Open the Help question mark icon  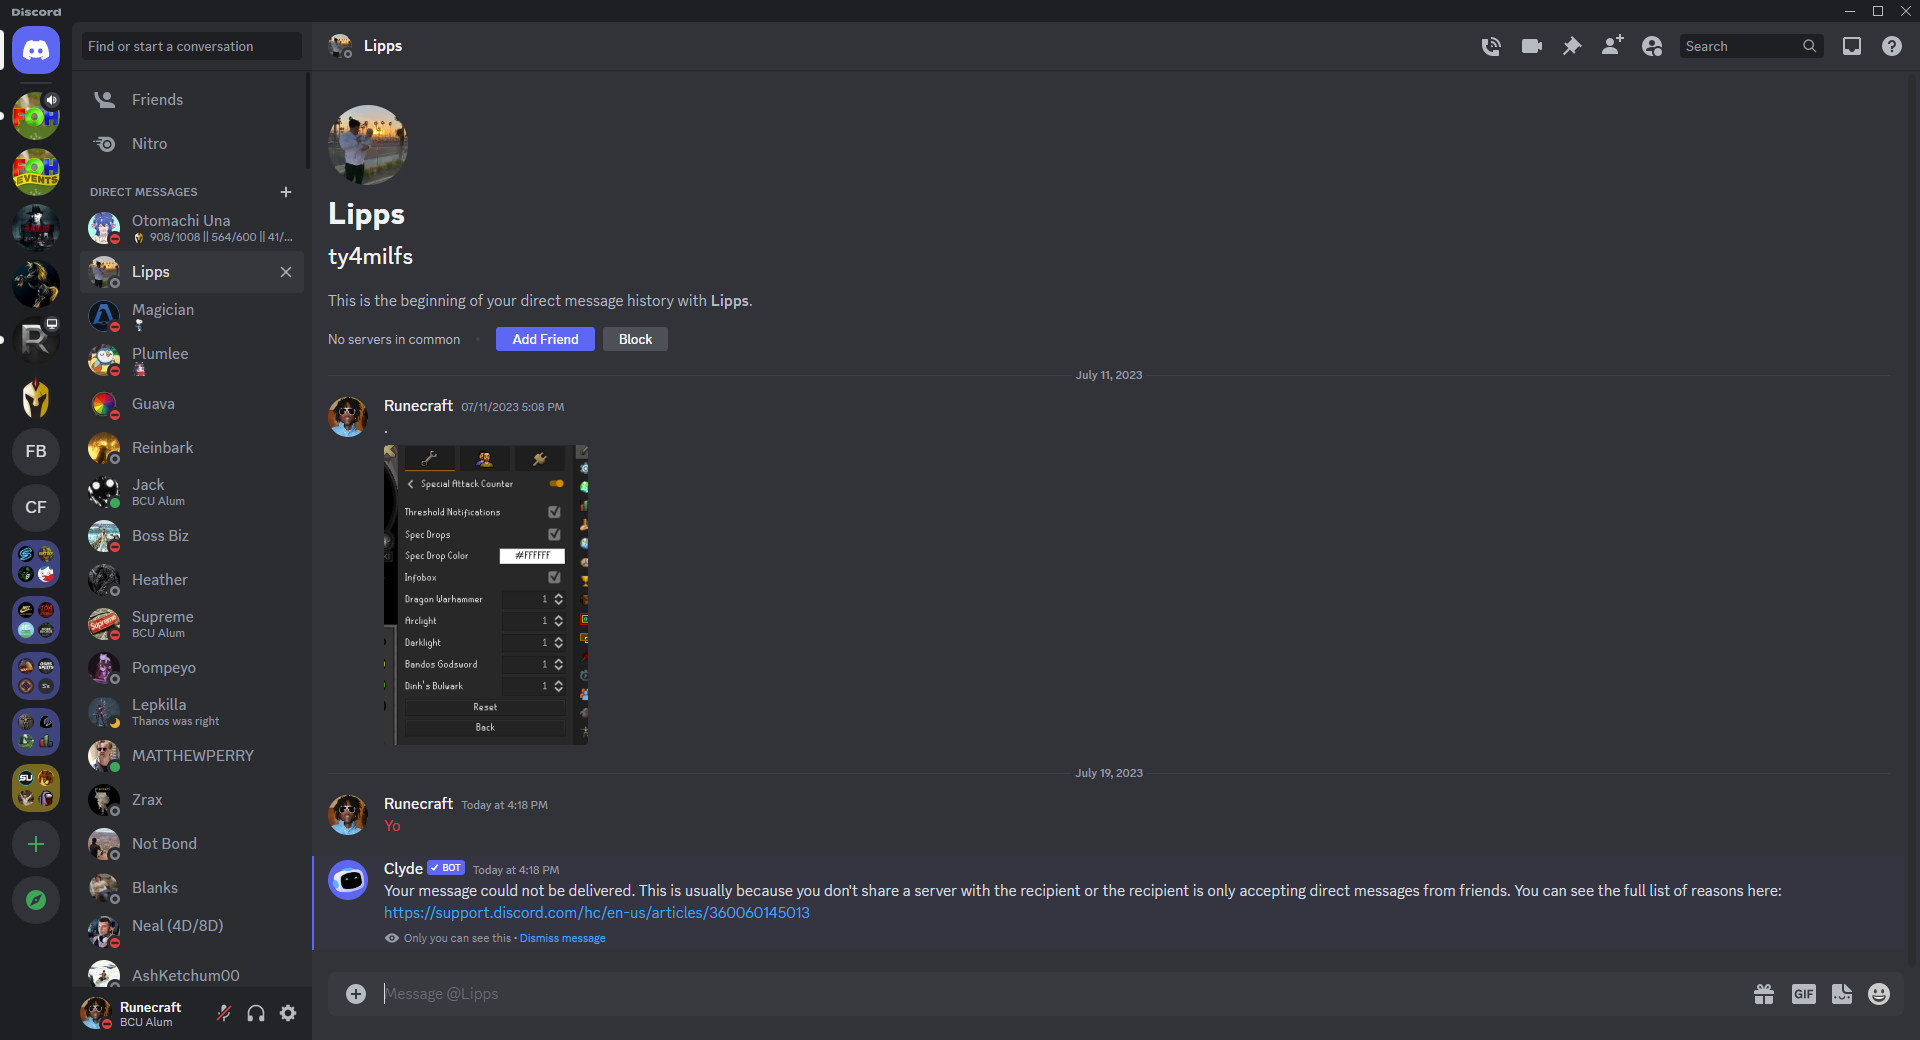(x=1892, y=46)
